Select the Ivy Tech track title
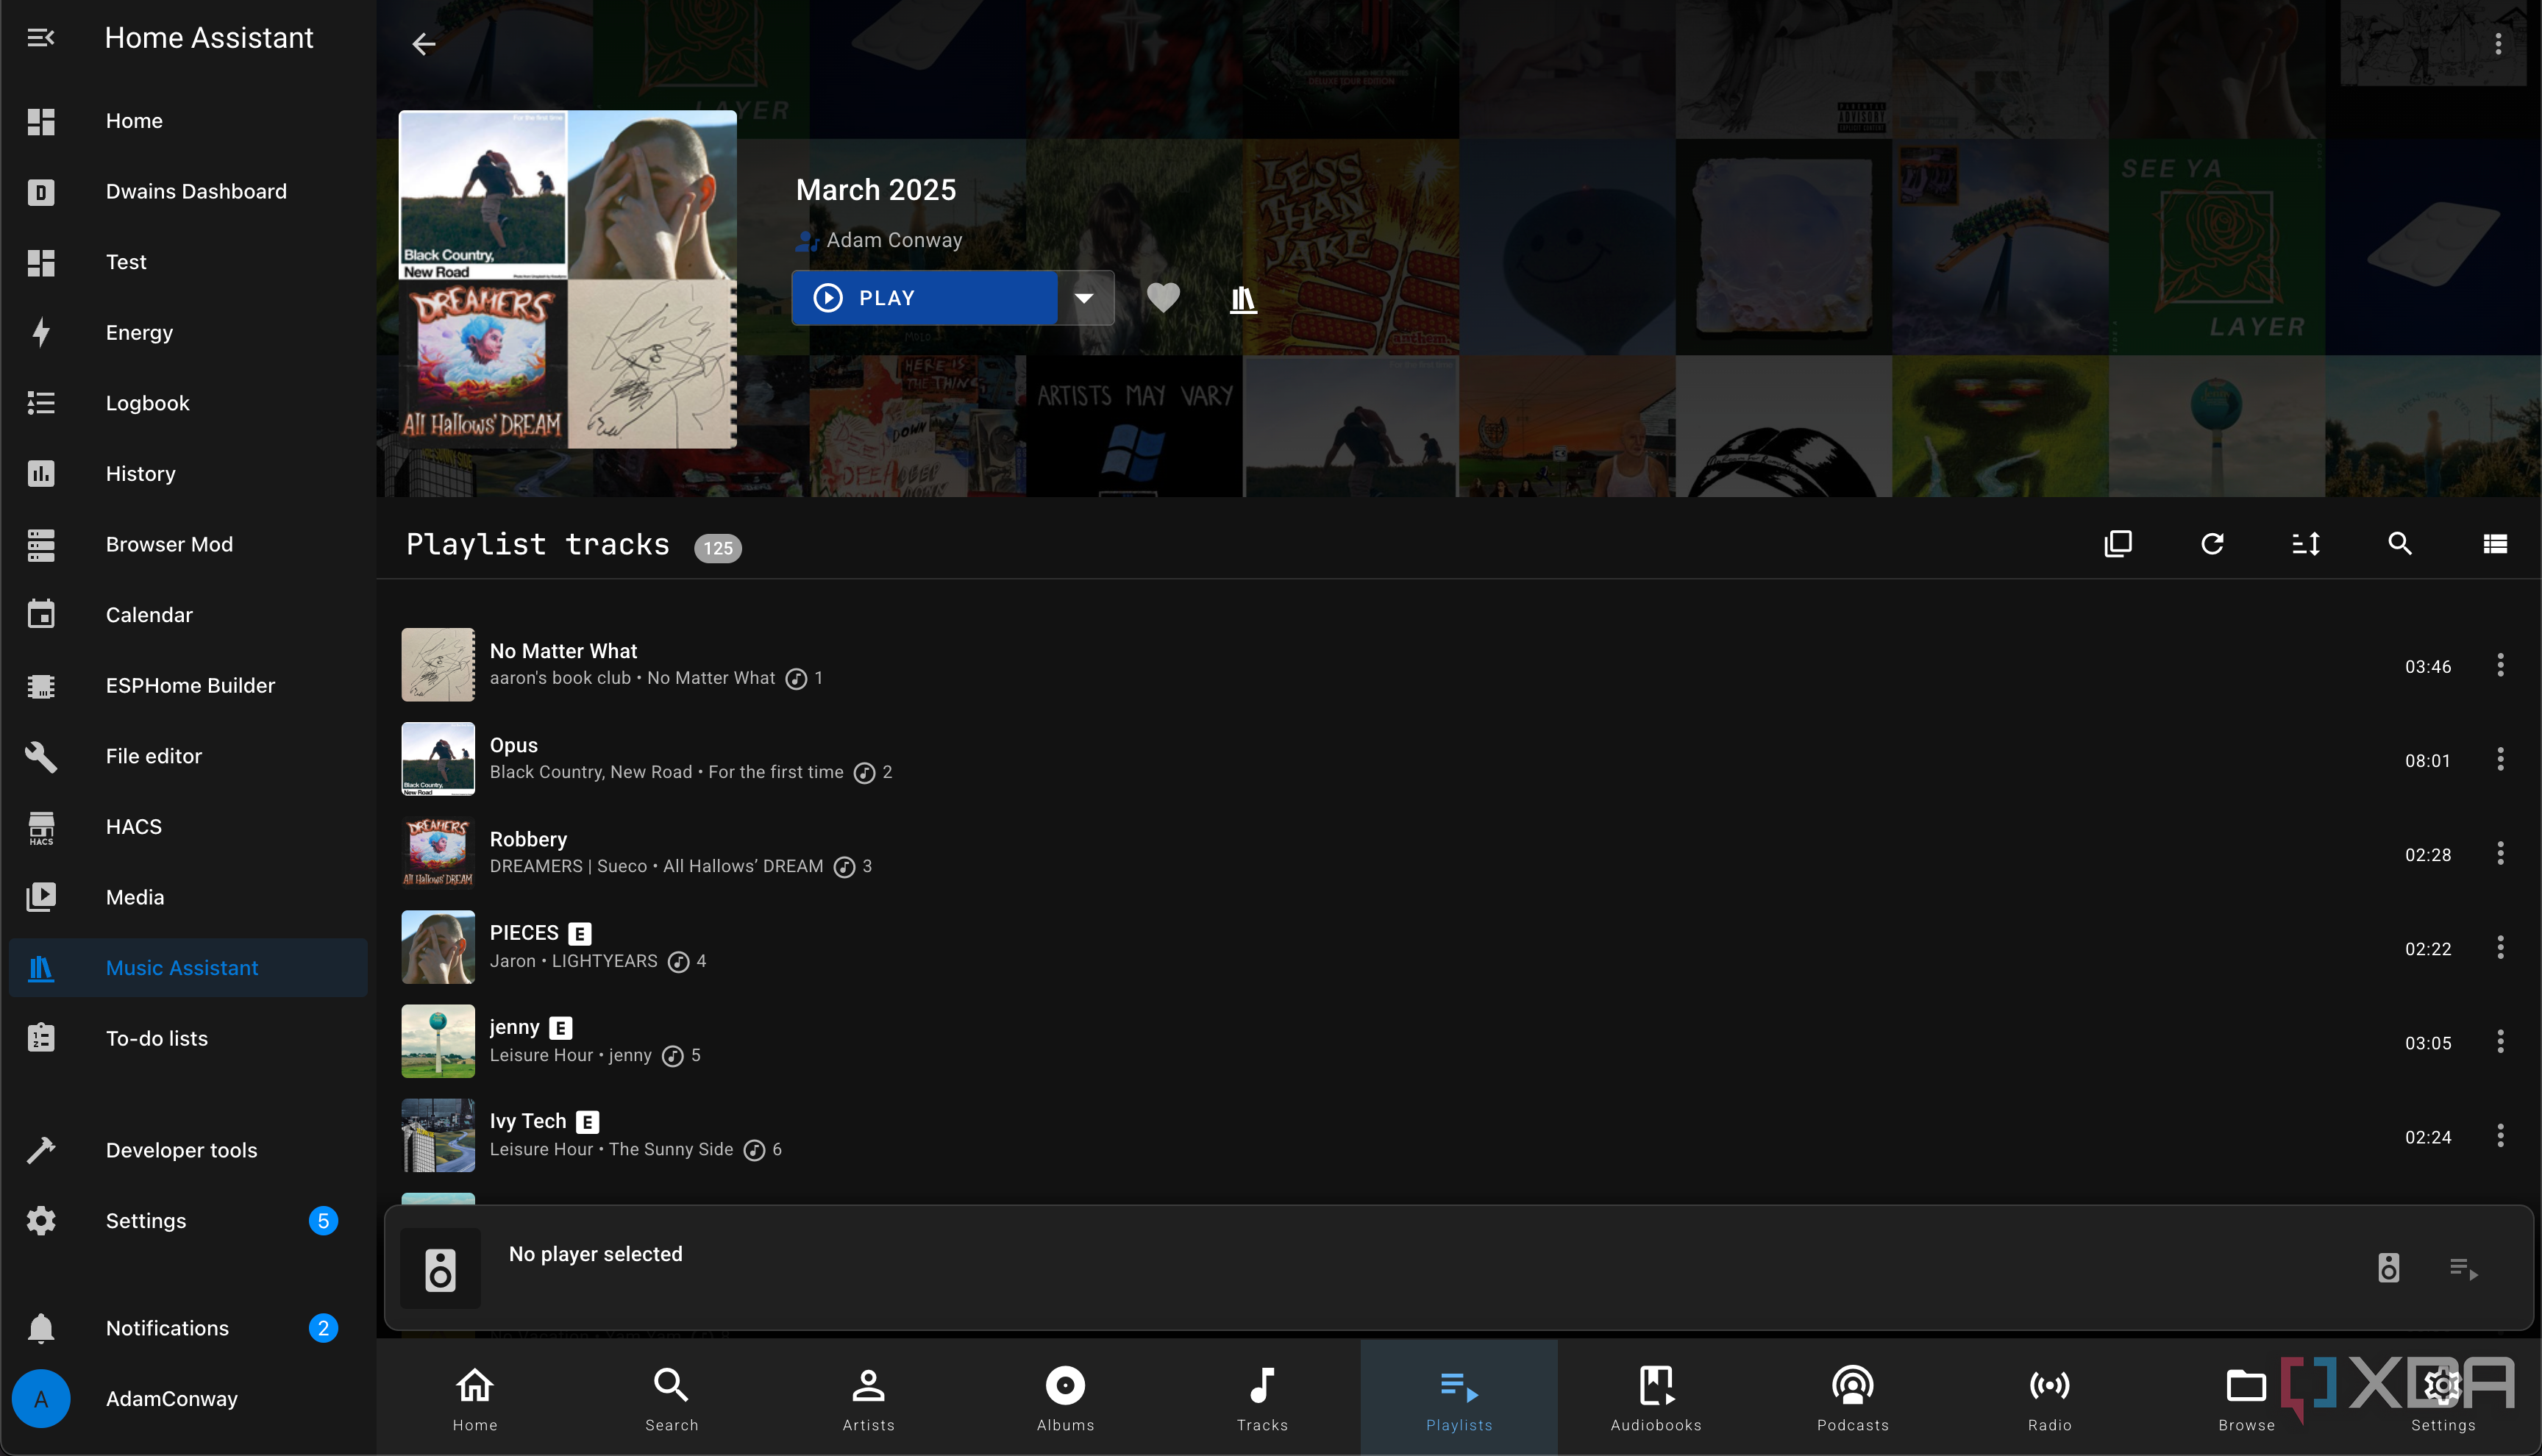 pos(528,1121)
